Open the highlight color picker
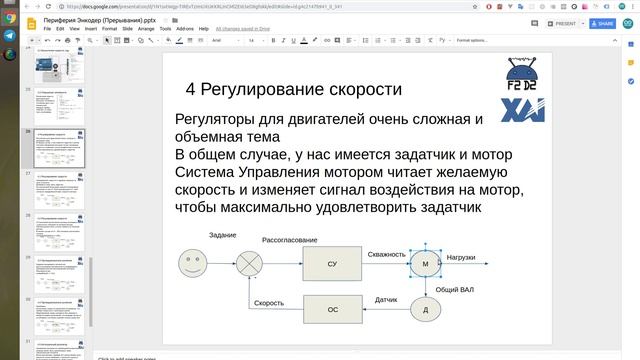 tap(315, 40)
